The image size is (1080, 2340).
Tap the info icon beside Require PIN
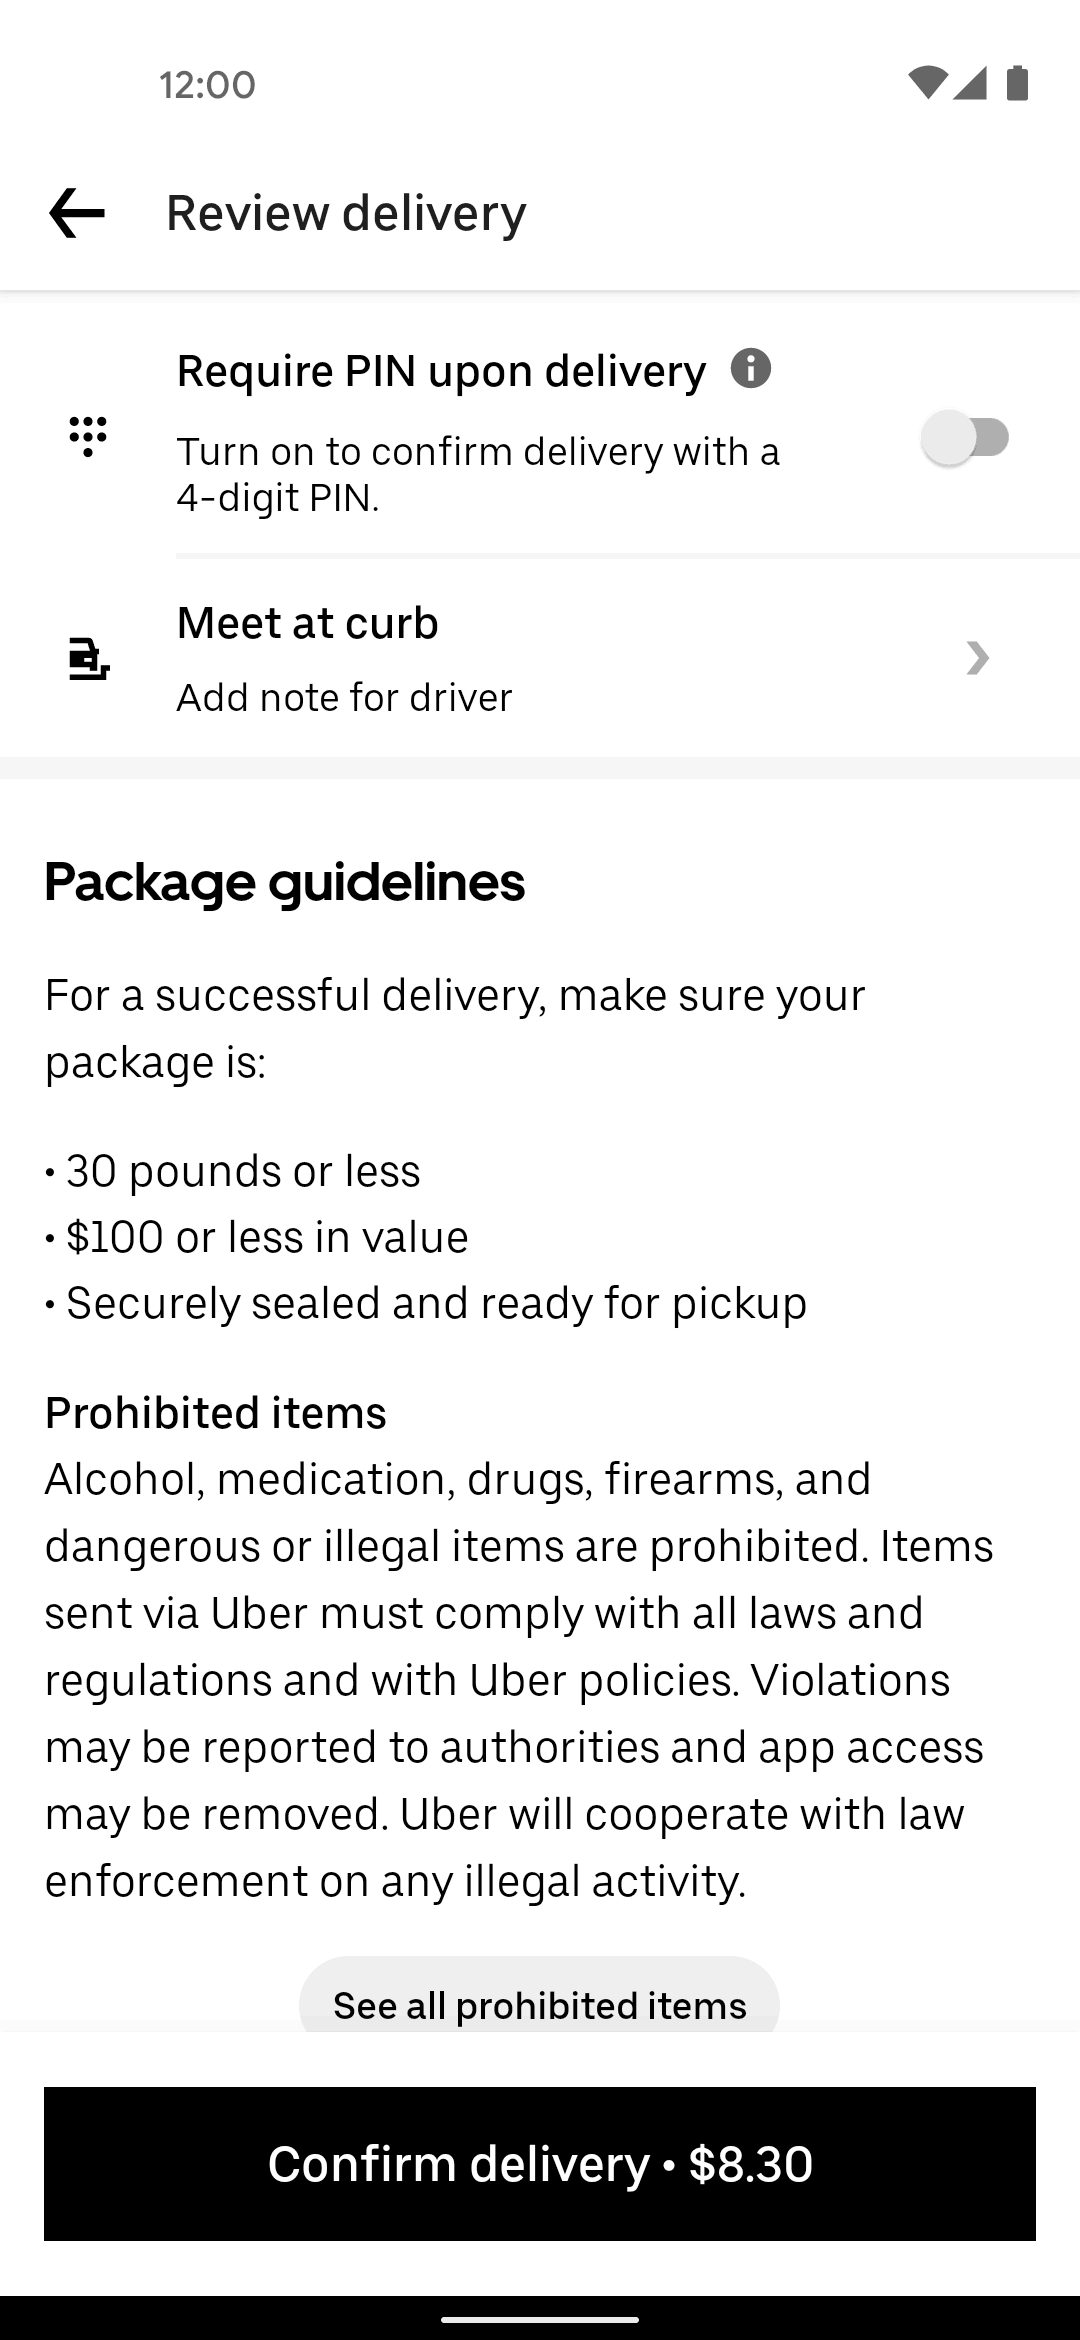click(x=751, y=369)
